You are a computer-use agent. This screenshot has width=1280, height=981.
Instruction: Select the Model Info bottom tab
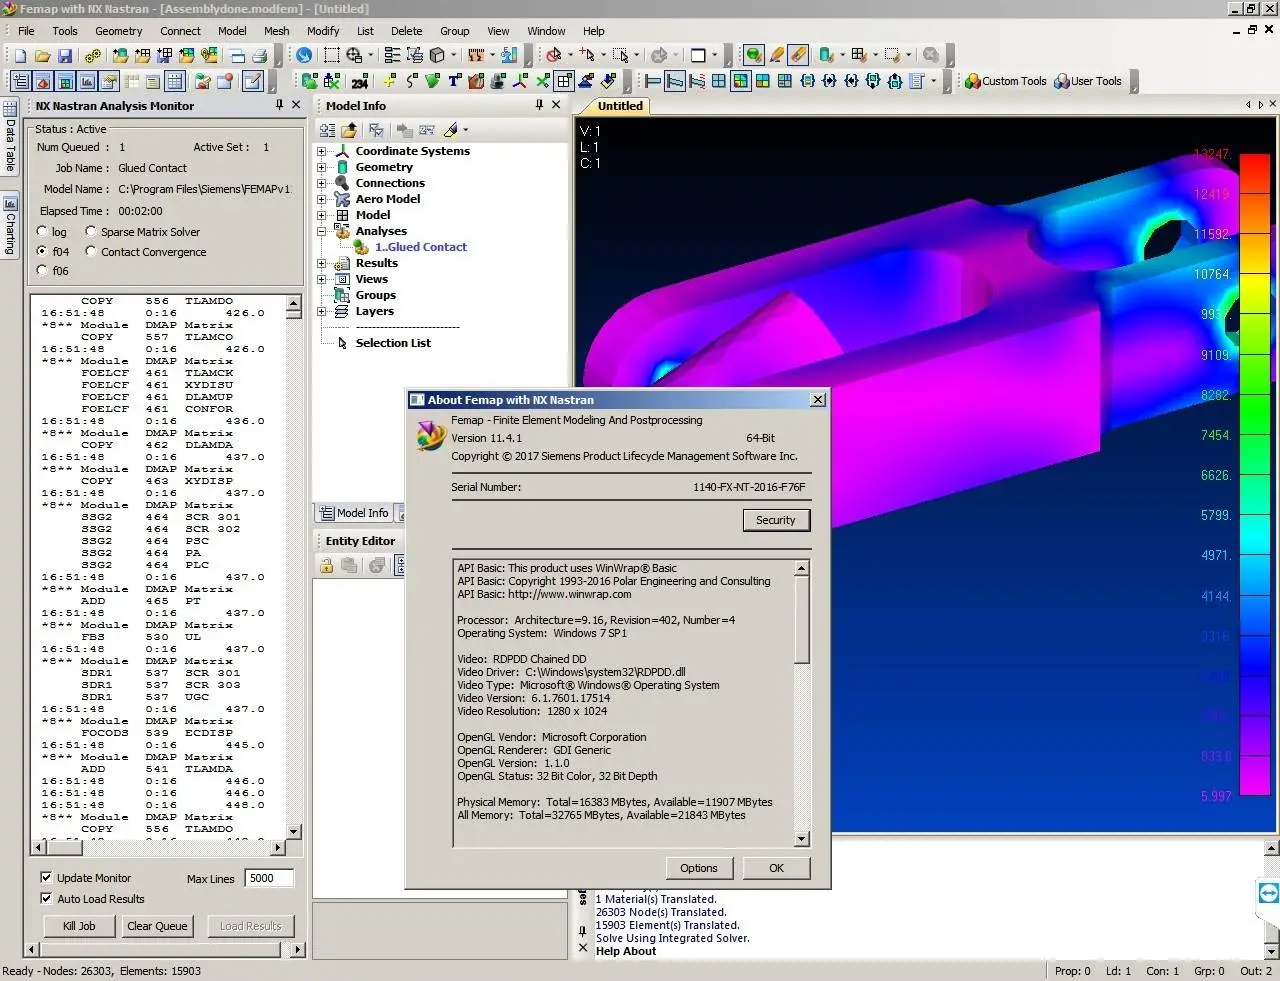[x=353, y=513]
